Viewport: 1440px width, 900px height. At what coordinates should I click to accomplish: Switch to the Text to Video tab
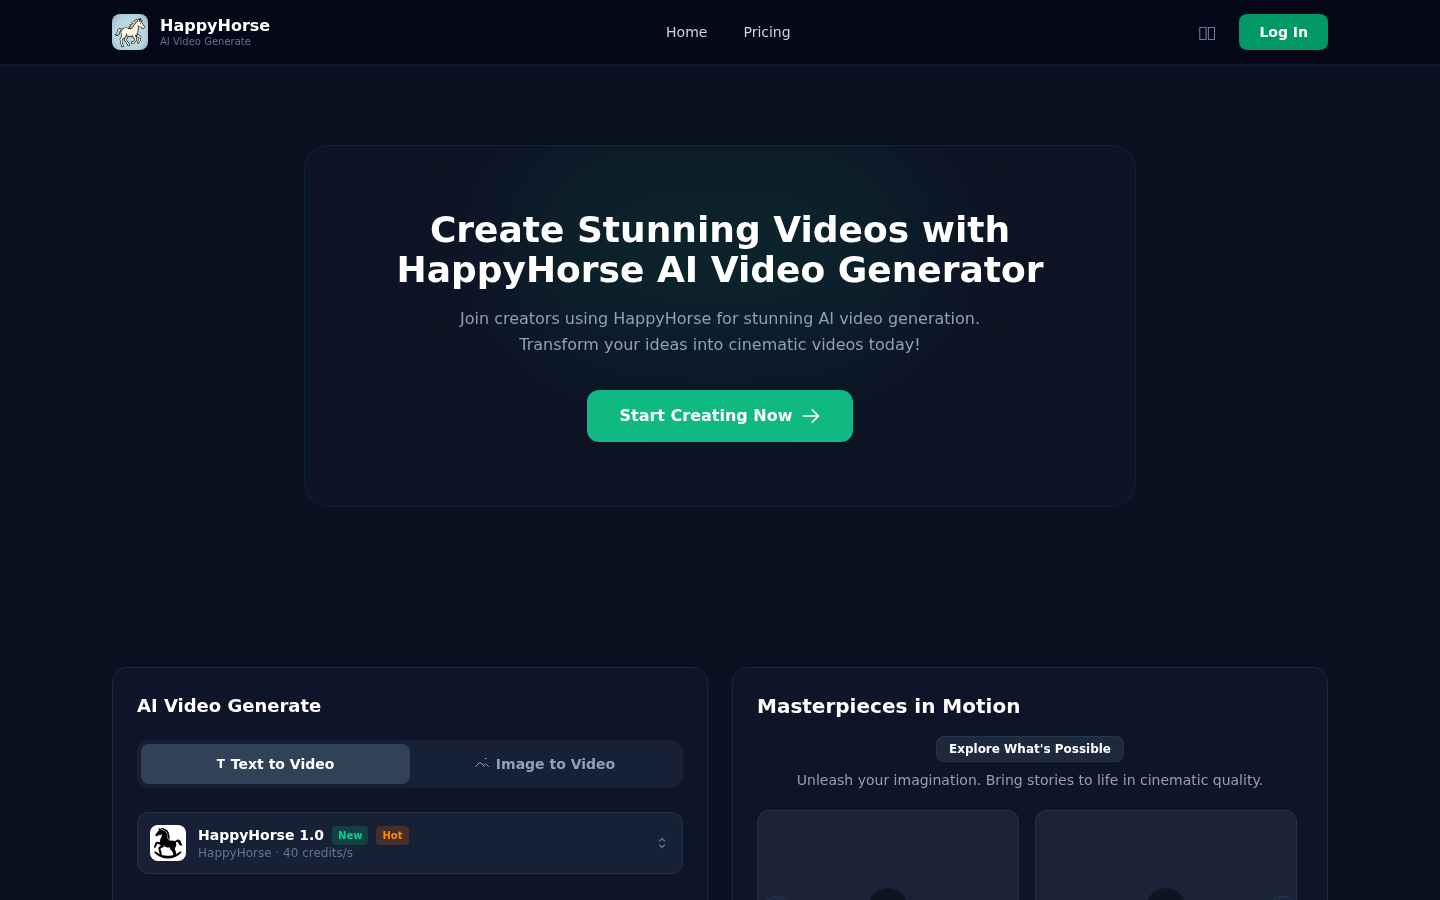tap(275, 764)
